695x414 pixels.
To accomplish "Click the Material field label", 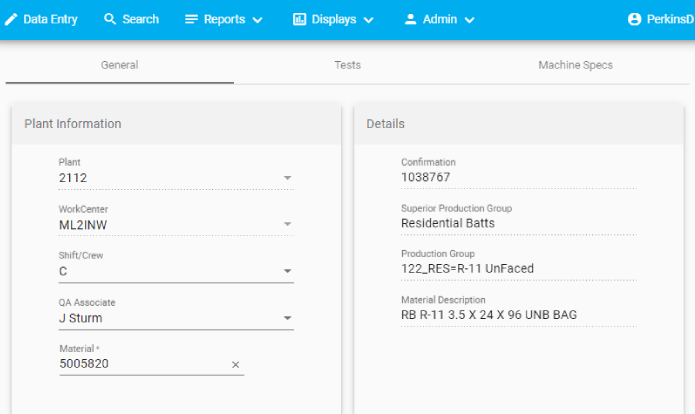I will pyautogui.click(x=79, y=349).
